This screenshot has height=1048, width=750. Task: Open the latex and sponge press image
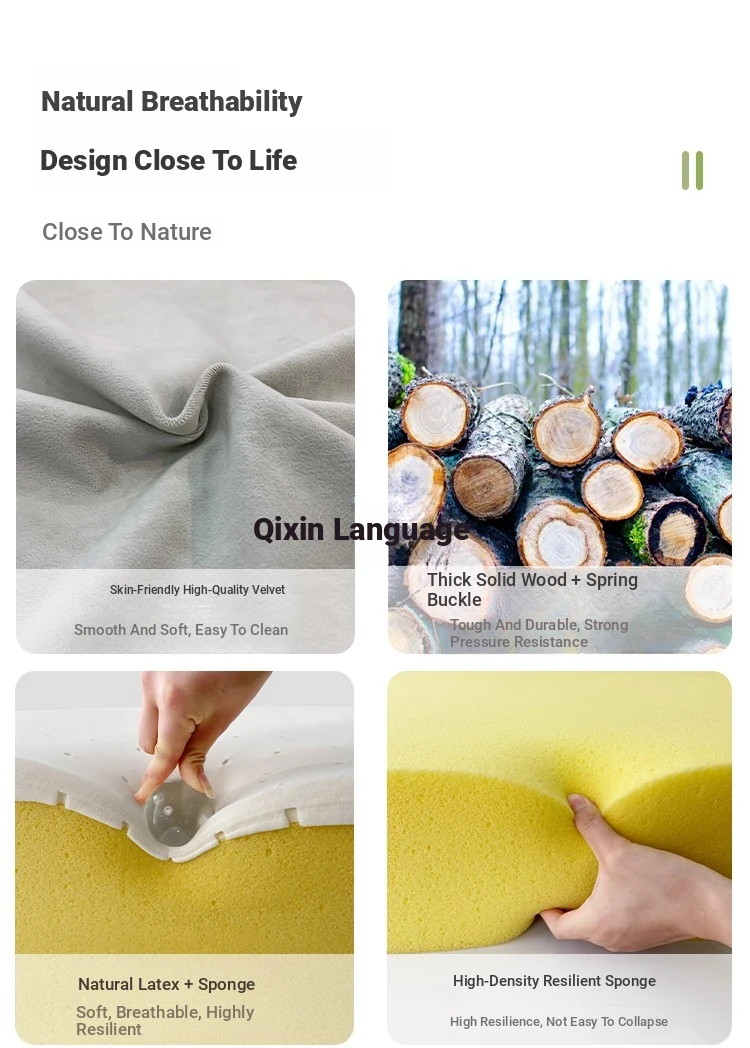tap(184, 857)
